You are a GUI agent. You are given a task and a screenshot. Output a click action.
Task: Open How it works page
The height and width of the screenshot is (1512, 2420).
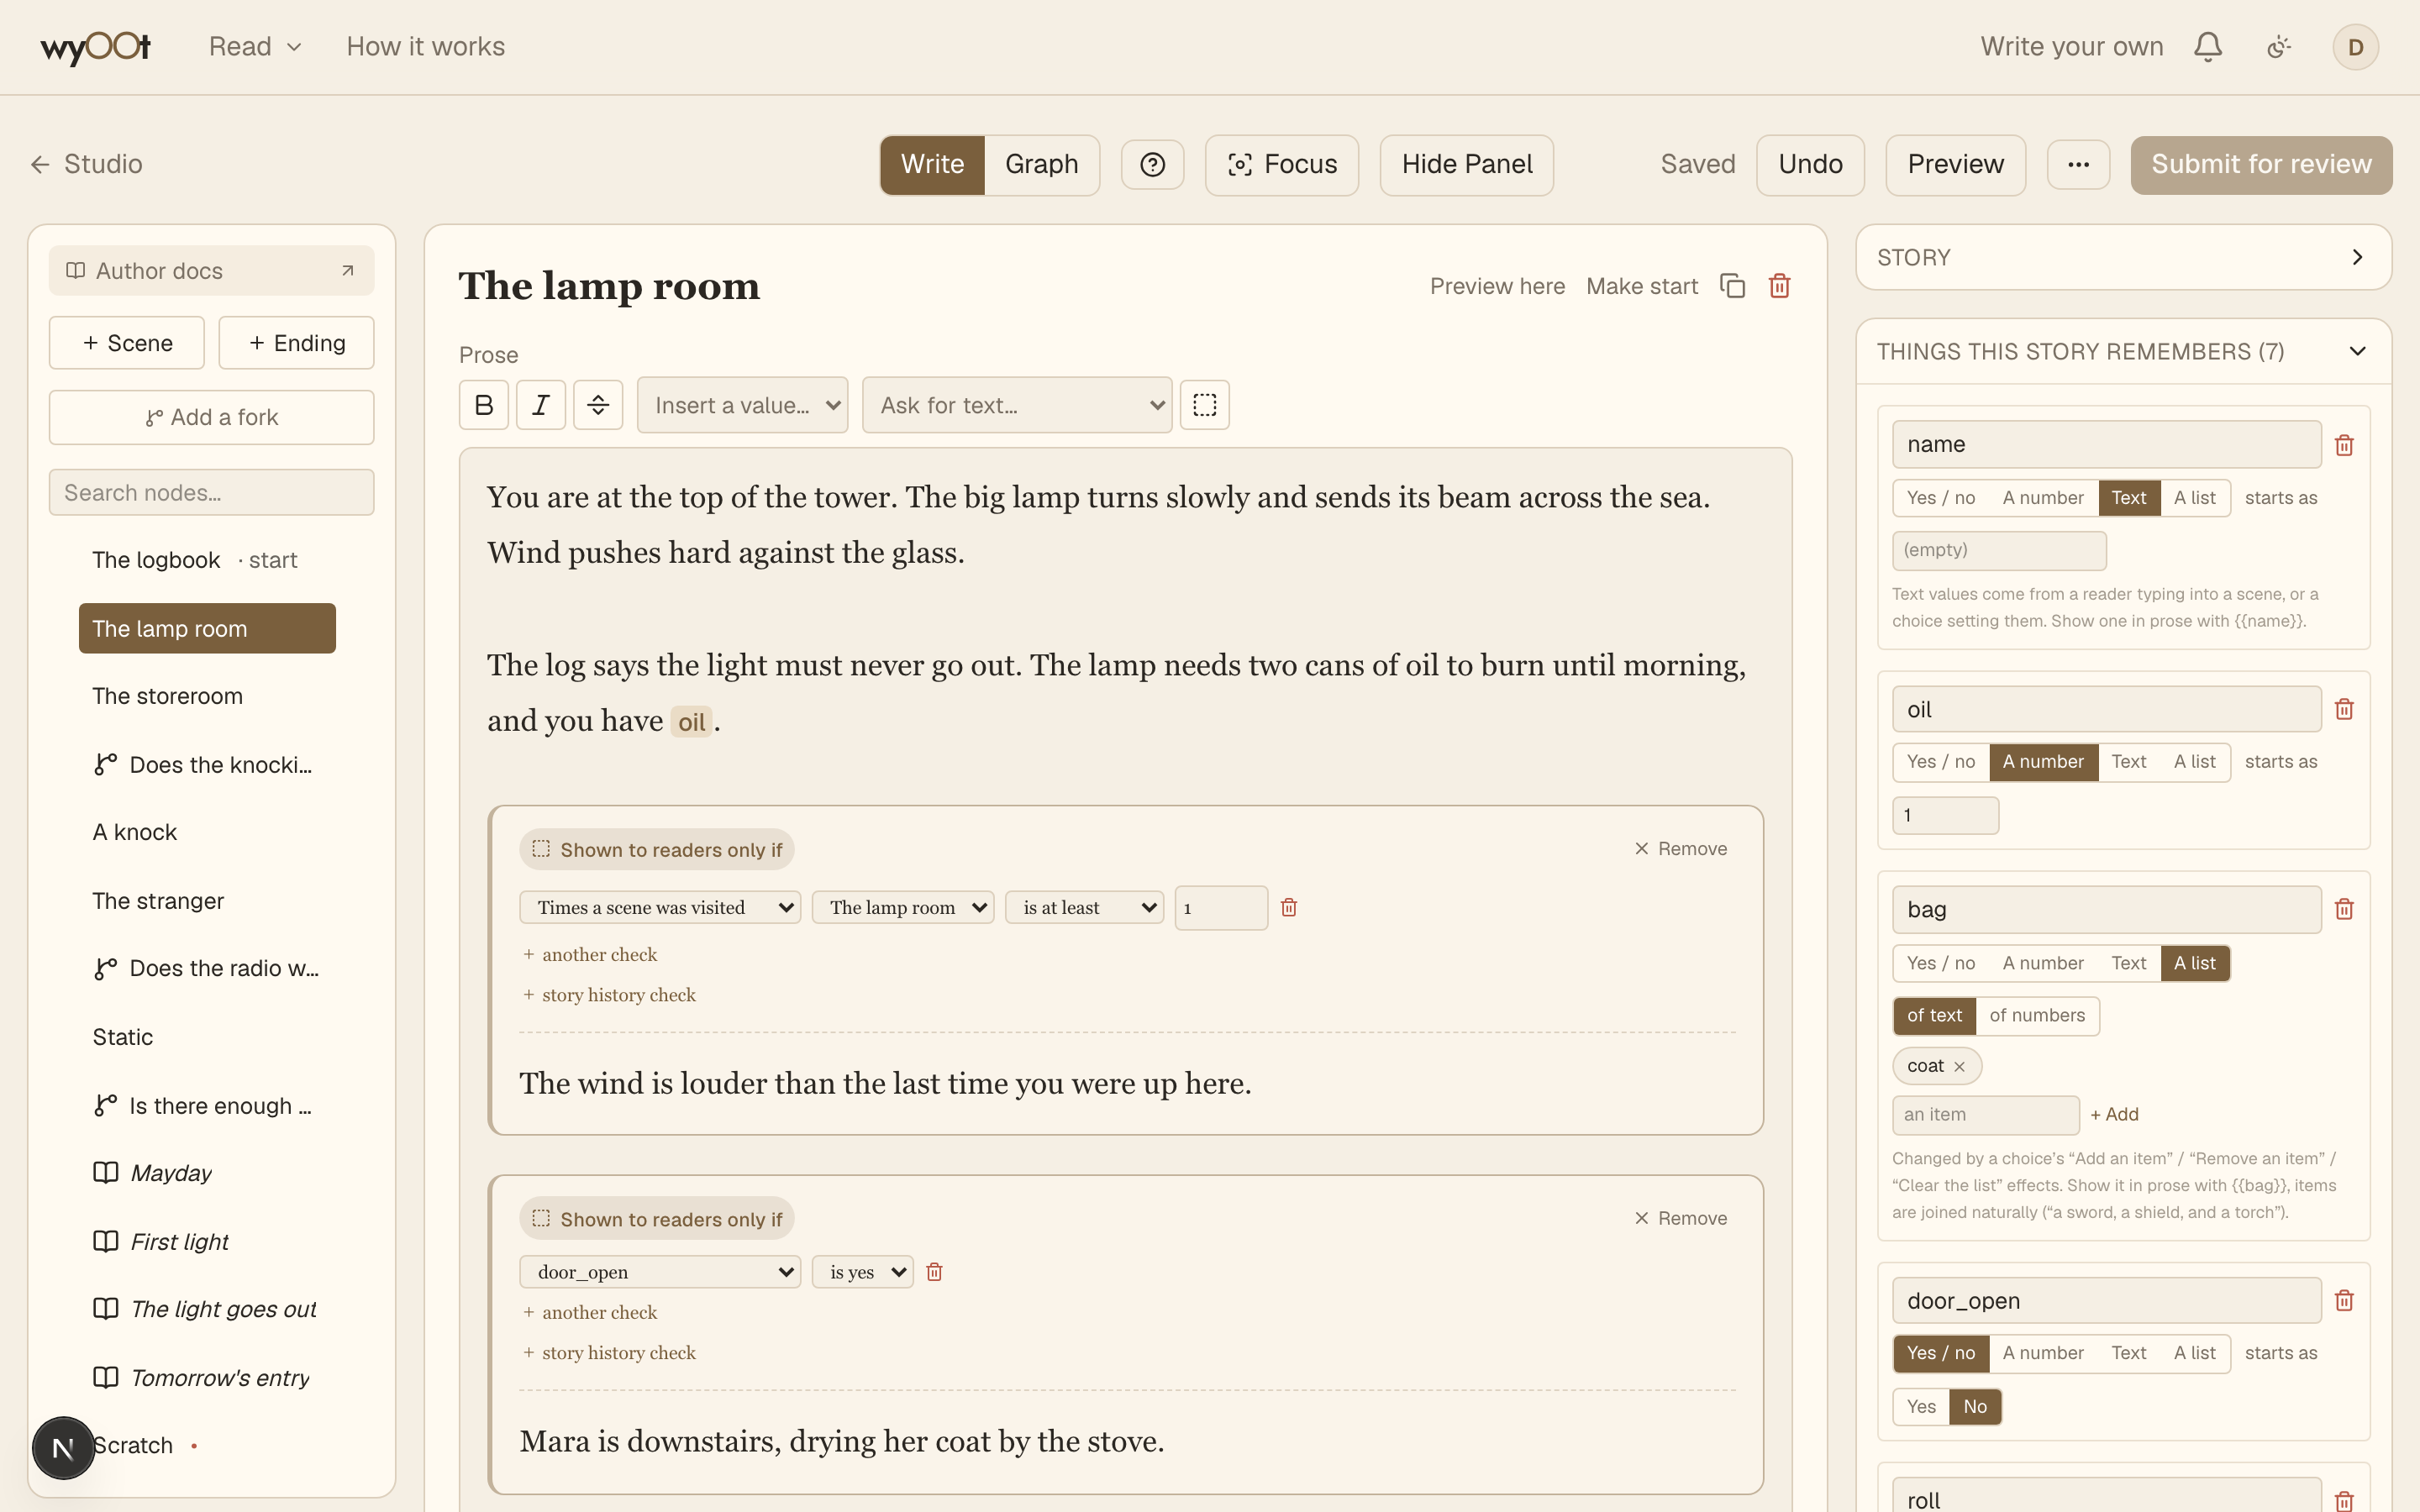(425, 47)
